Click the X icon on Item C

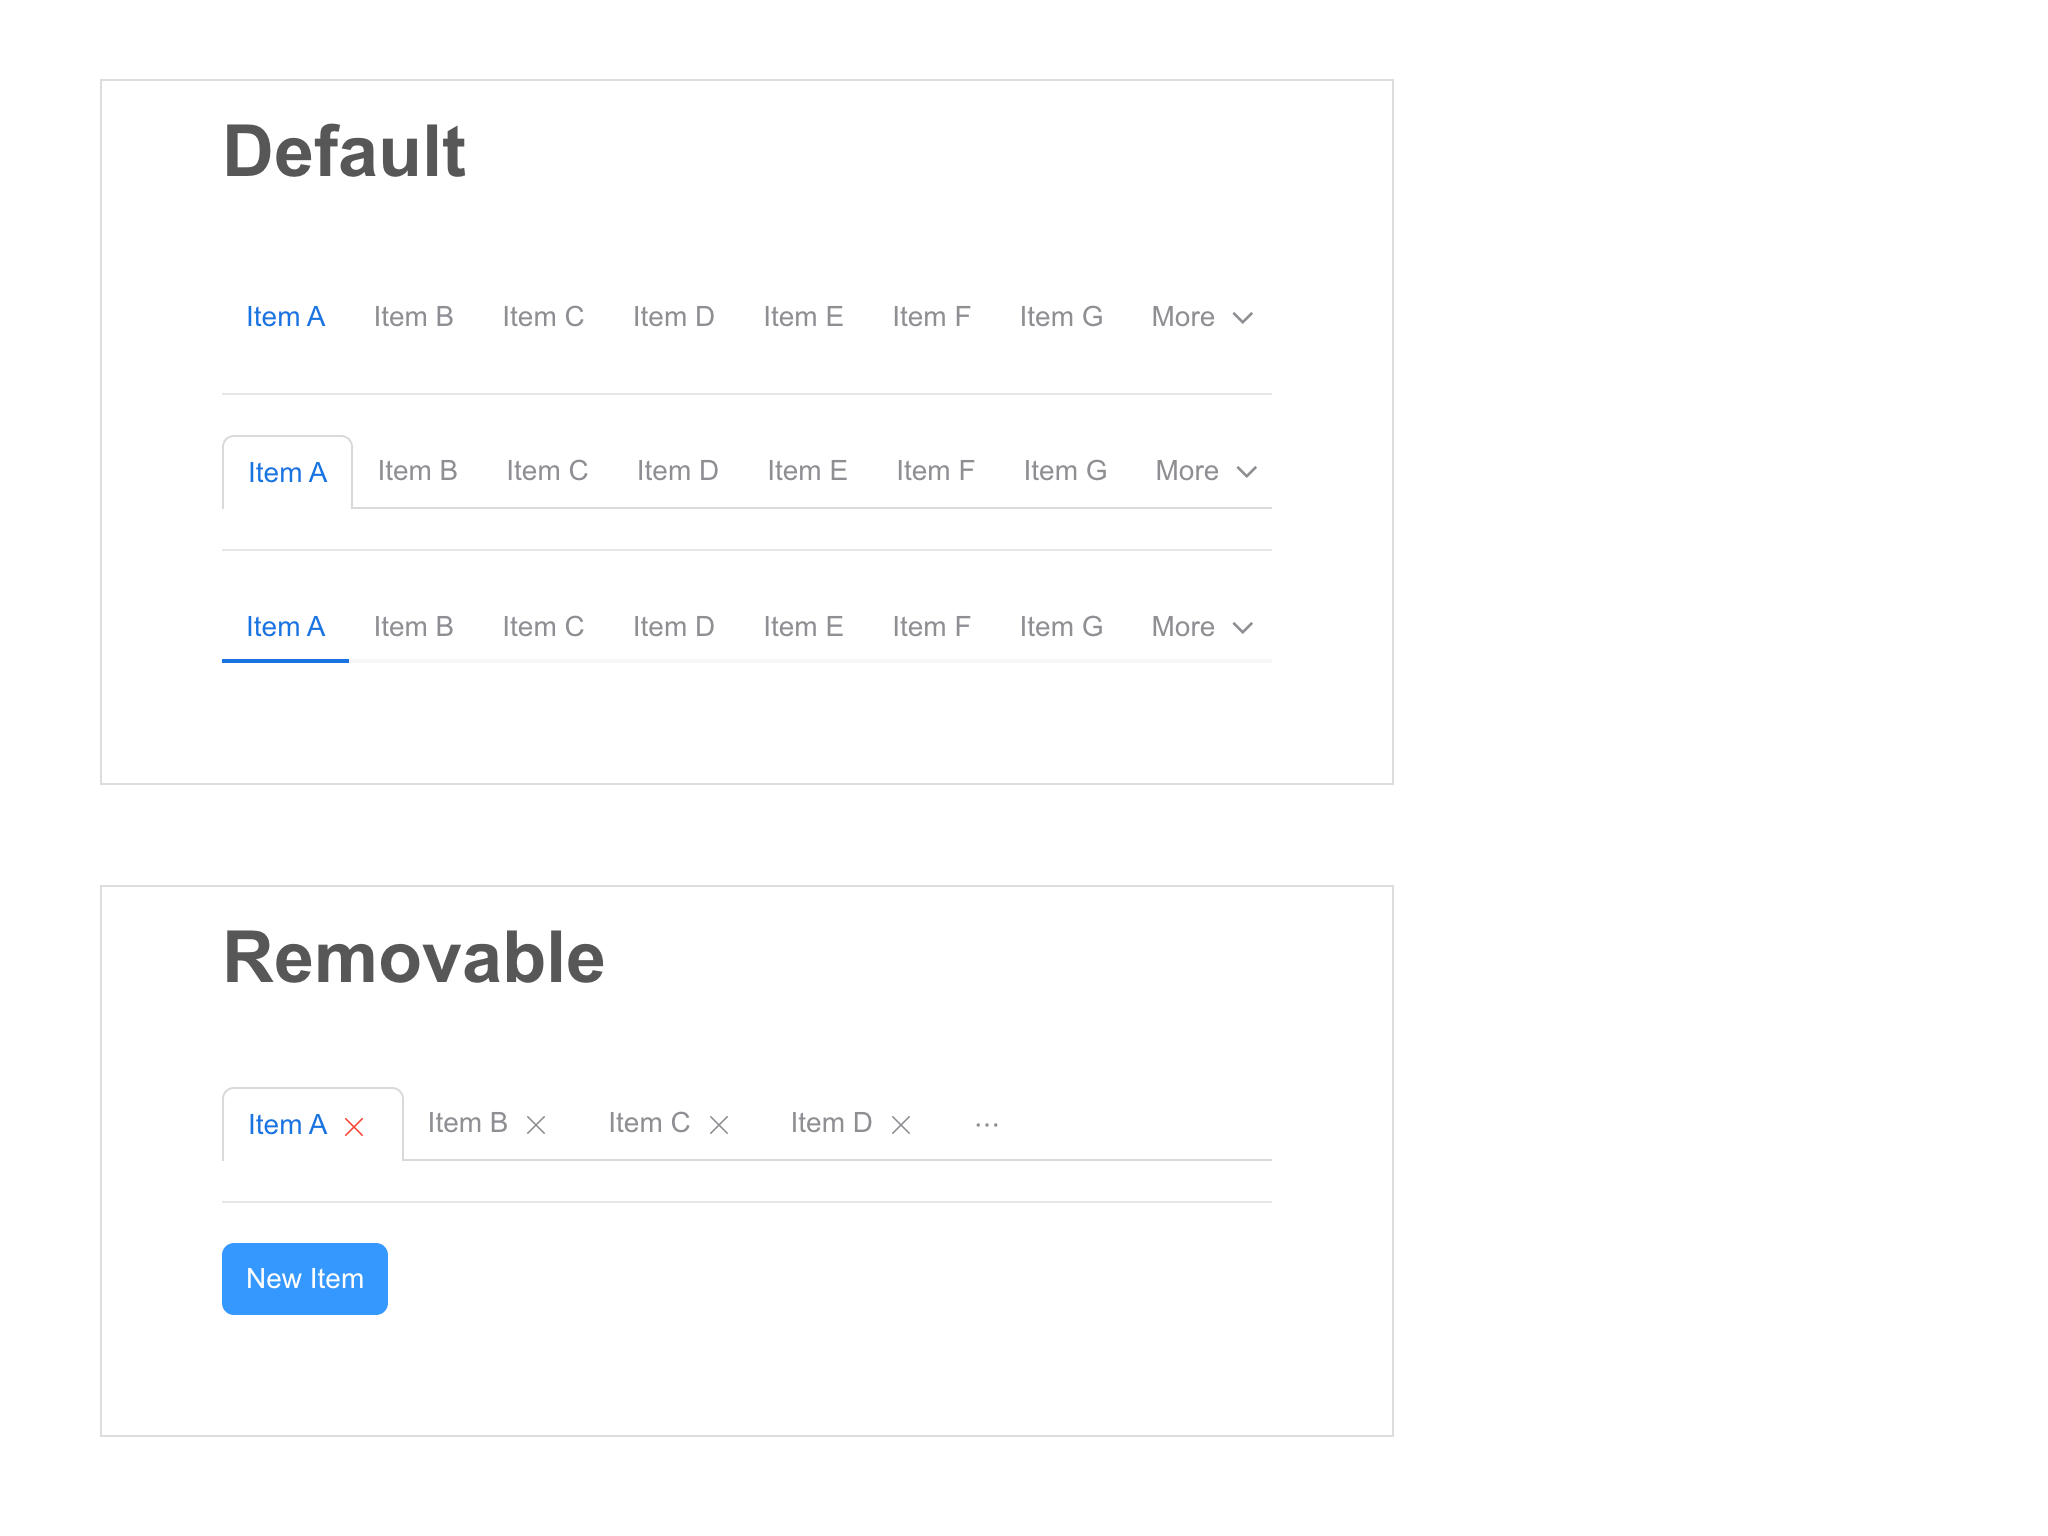pyautogui.click(x=719, y=1125)
